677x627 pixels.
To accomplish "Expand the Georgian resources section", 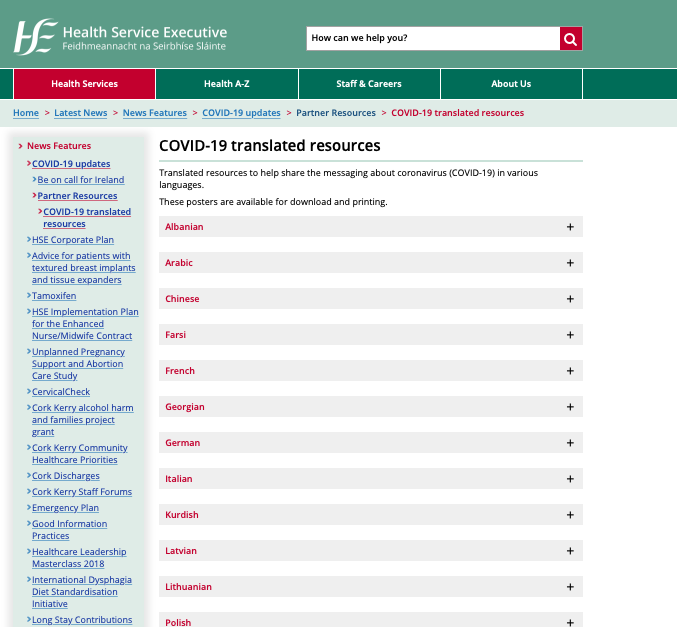I will [x=371, y=407].
